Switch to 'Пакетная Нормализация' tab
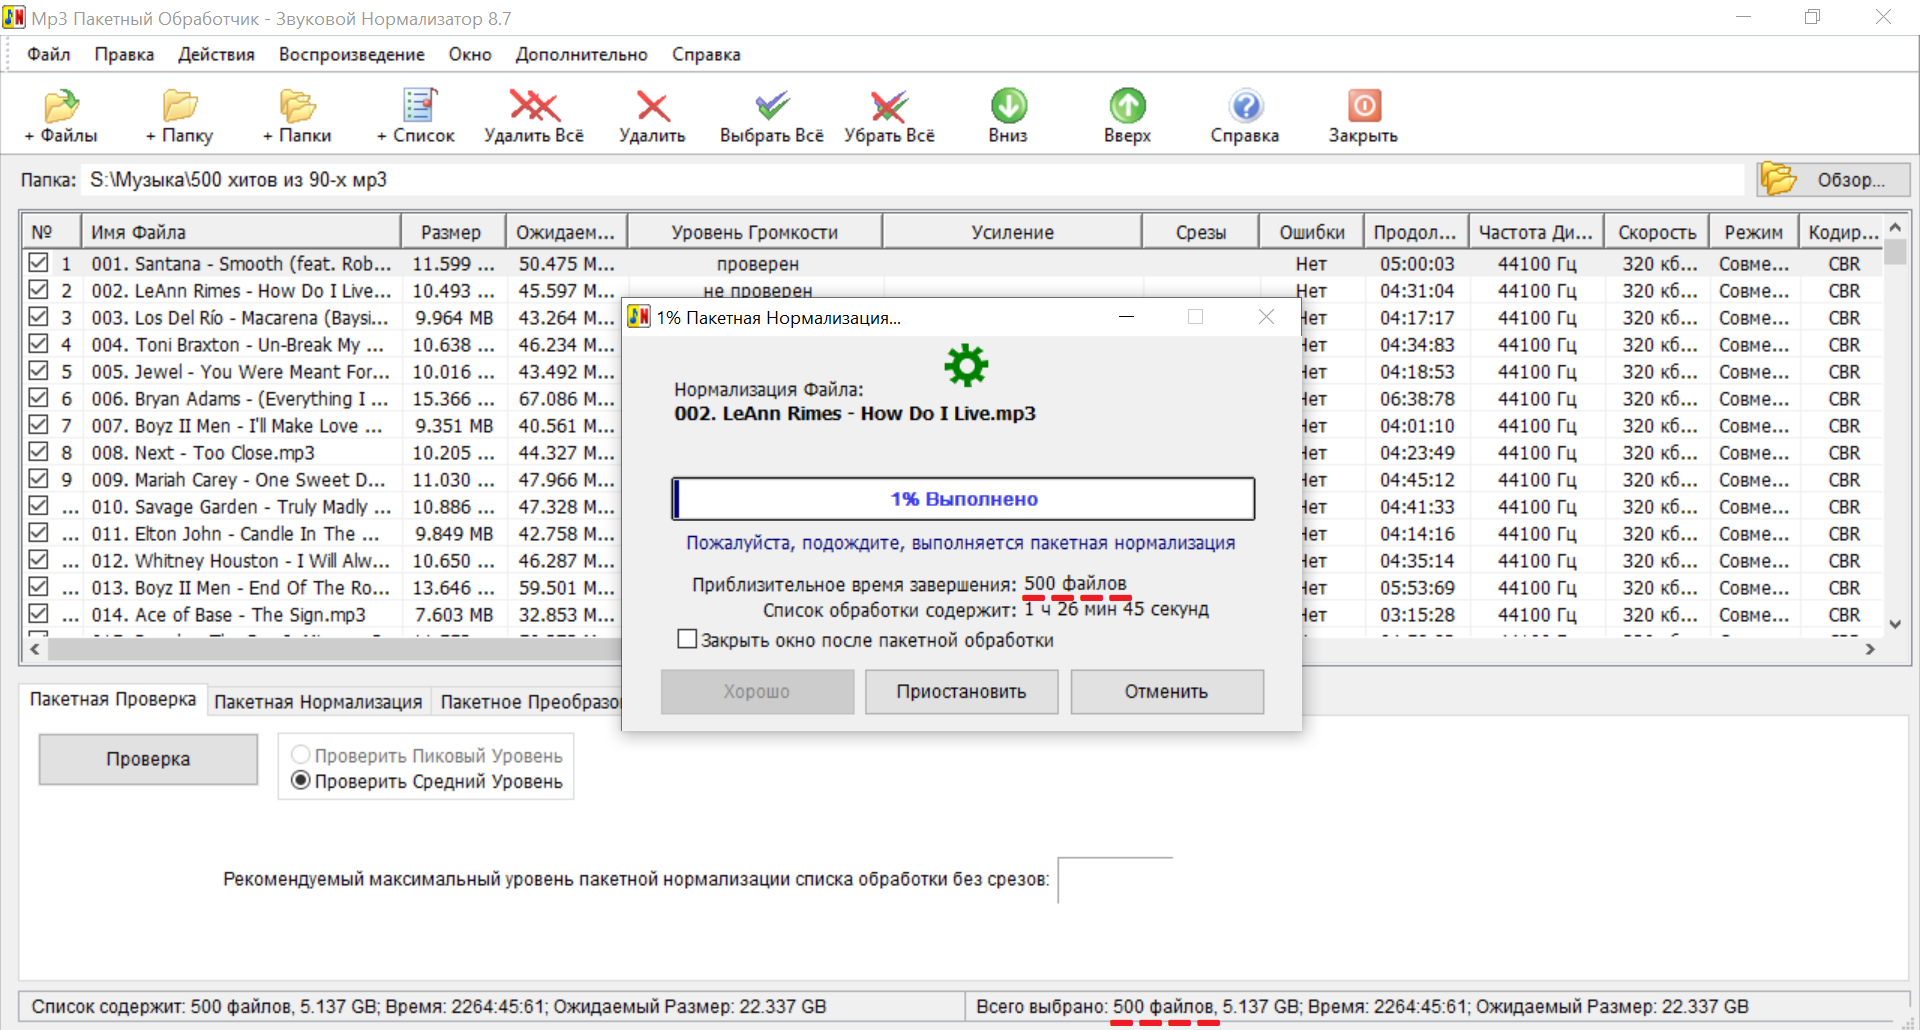 click(x=318, y=702)
